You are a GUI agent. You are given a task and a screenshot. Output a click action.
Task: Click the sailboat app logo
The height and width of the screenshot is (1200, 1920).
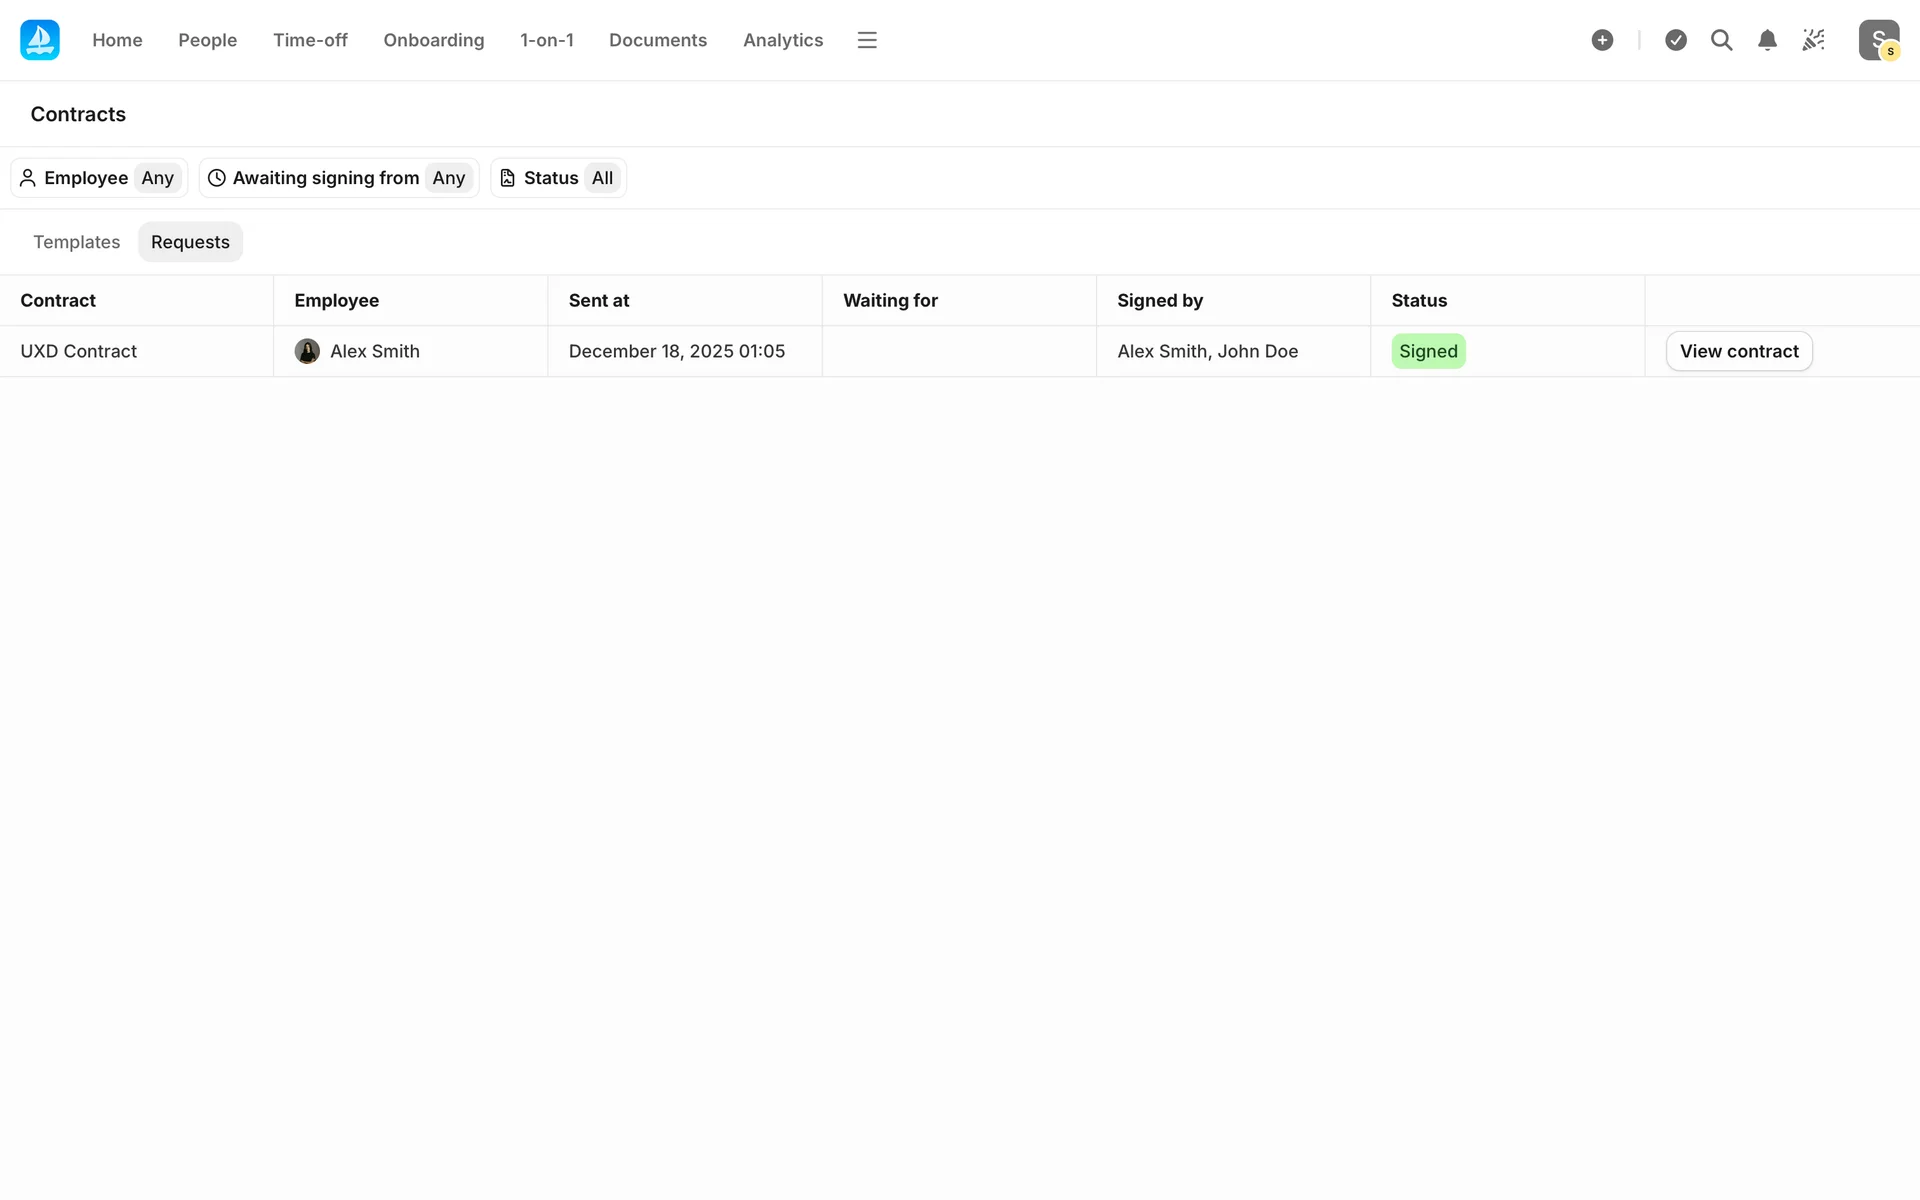[x=40, y=40]
